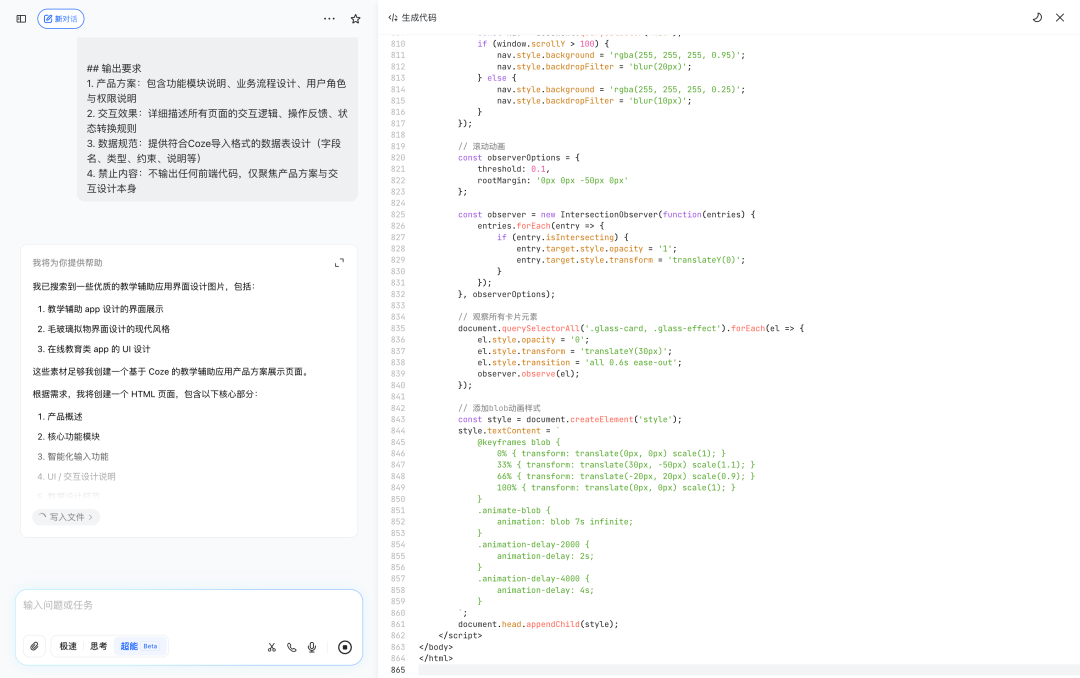The width and height of the screenshot is (1080, 678).
Task: Click the 生成代码 panel title
Action: click(x=419, y=17)
